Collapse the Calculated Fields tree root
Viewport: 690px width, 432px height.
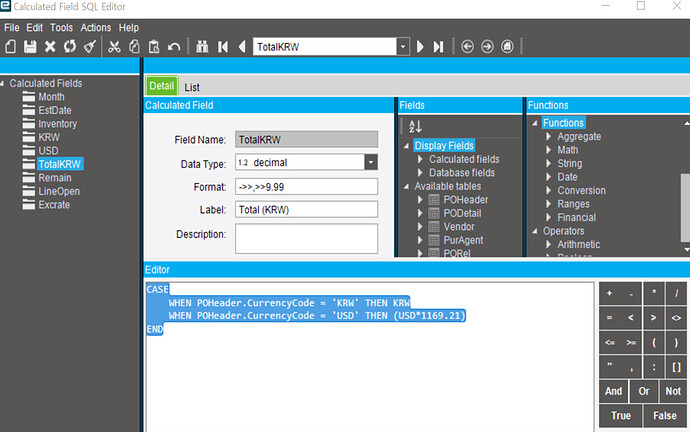tap(3, 83)
